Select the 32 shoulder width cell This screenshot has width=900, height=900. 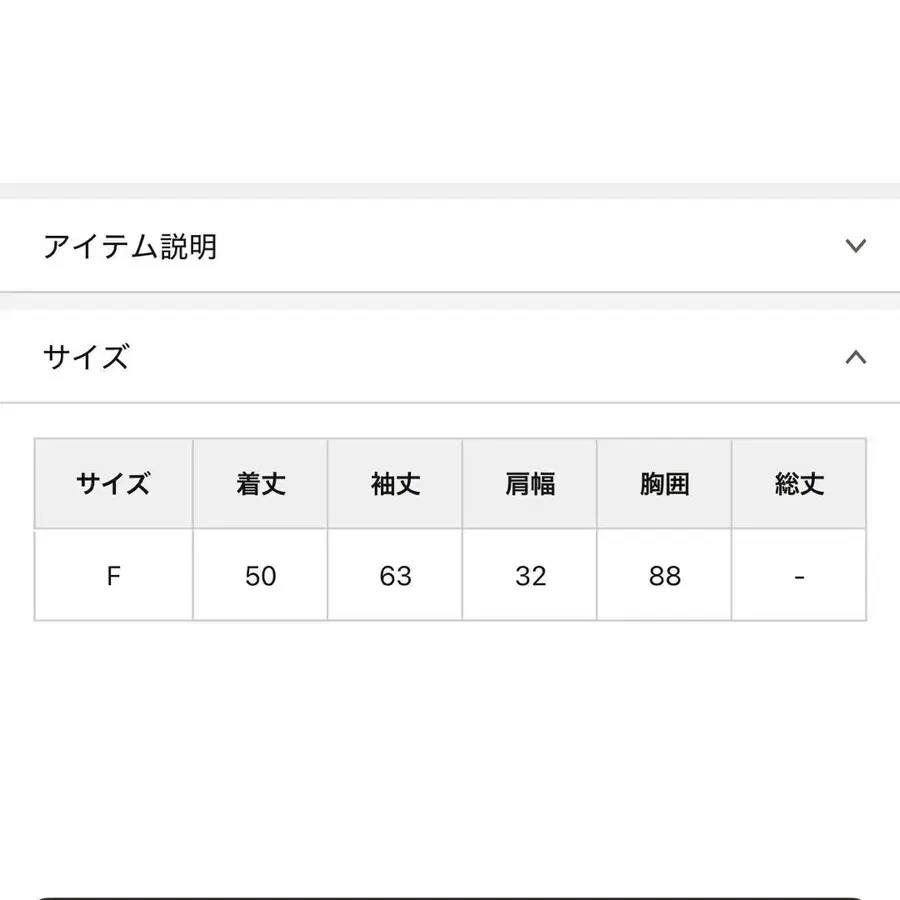[530, 576]
